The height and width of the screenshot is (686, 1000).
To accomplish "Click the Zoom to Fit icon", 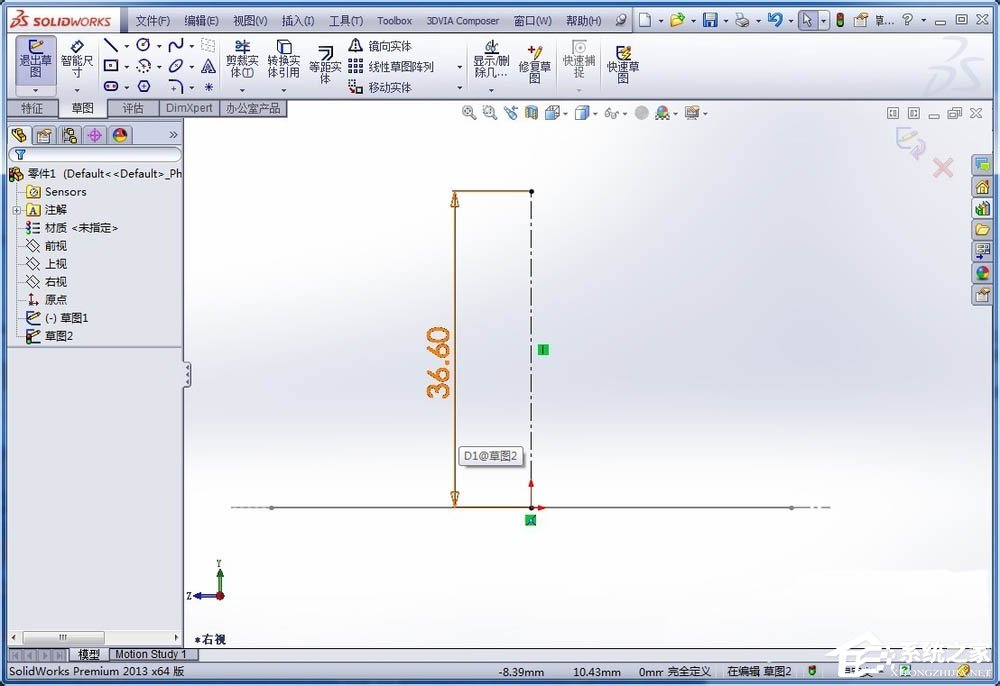I will (x=468, y=112).
